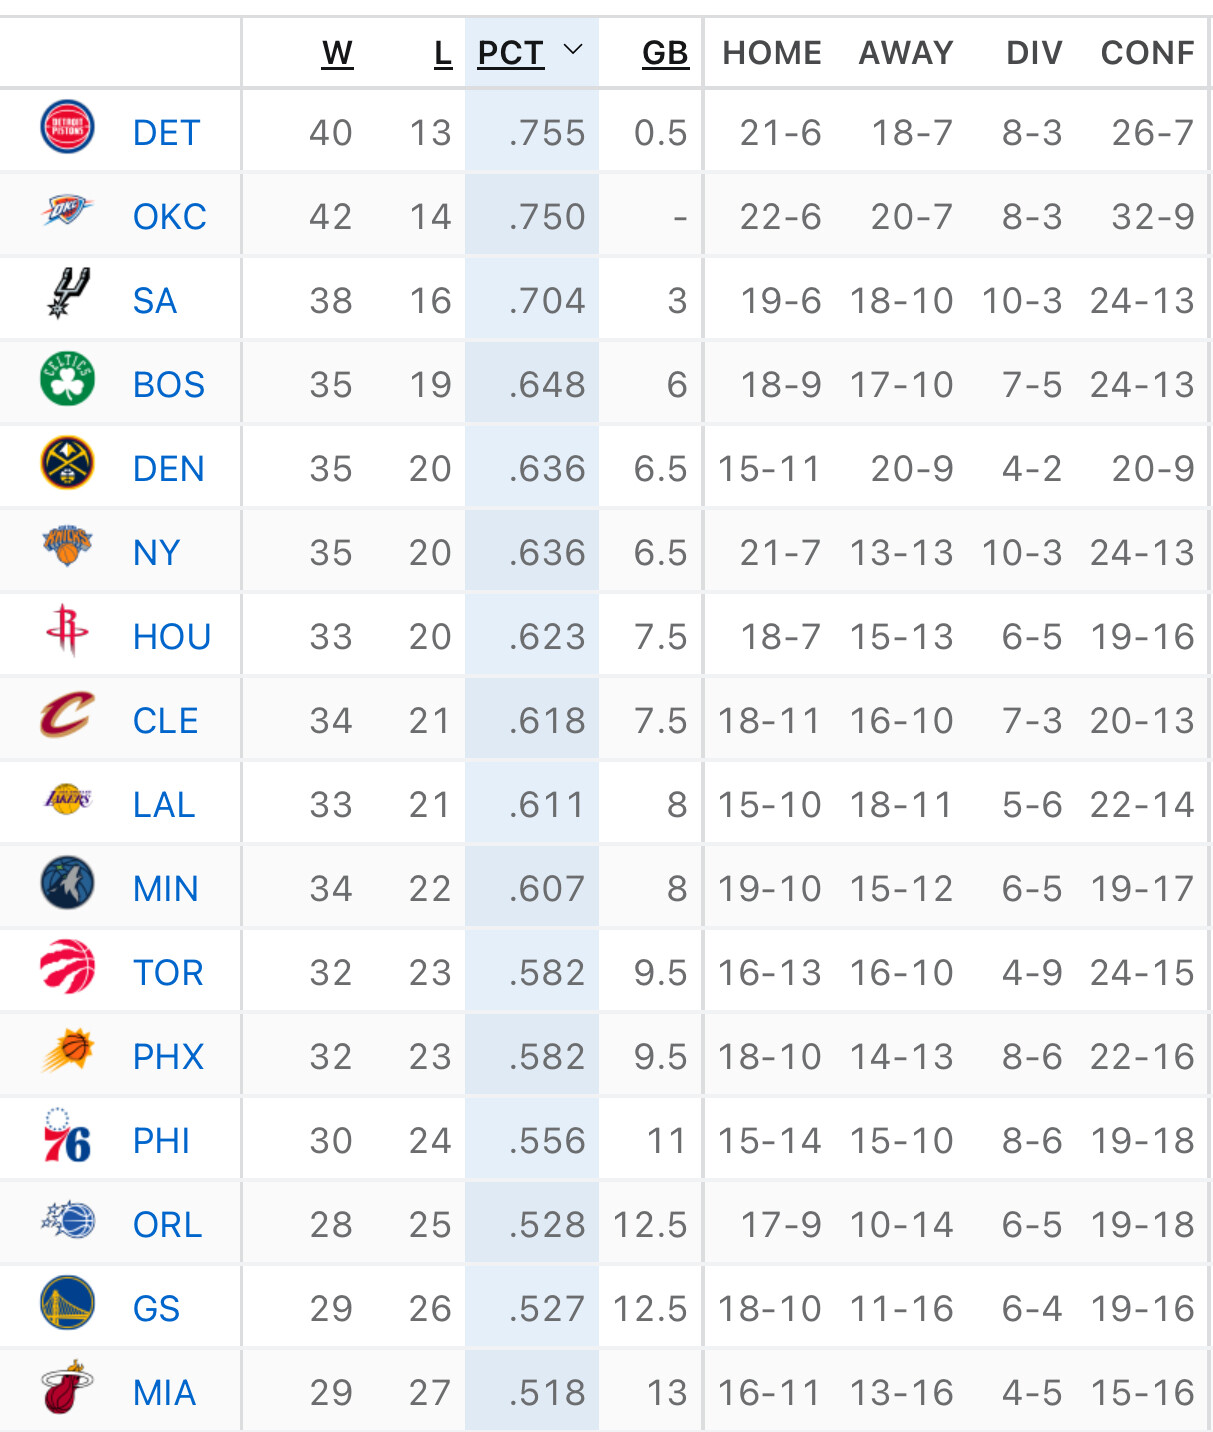Click the Oklahoma City Thunder logo
The image size is (1213, 1432).
pos(67,211)
